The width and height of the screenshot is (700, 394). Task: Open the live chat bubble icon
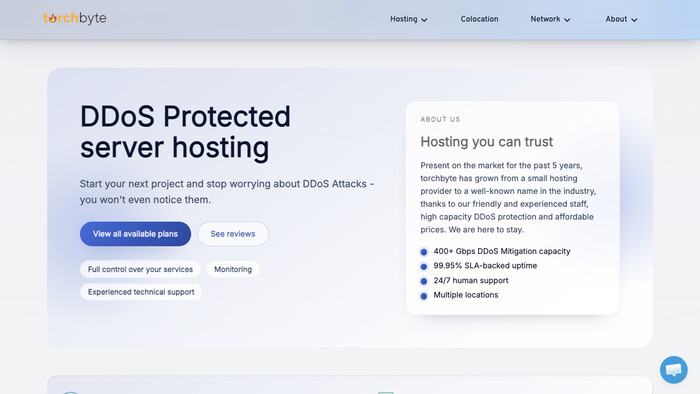[x=674, y=369]
